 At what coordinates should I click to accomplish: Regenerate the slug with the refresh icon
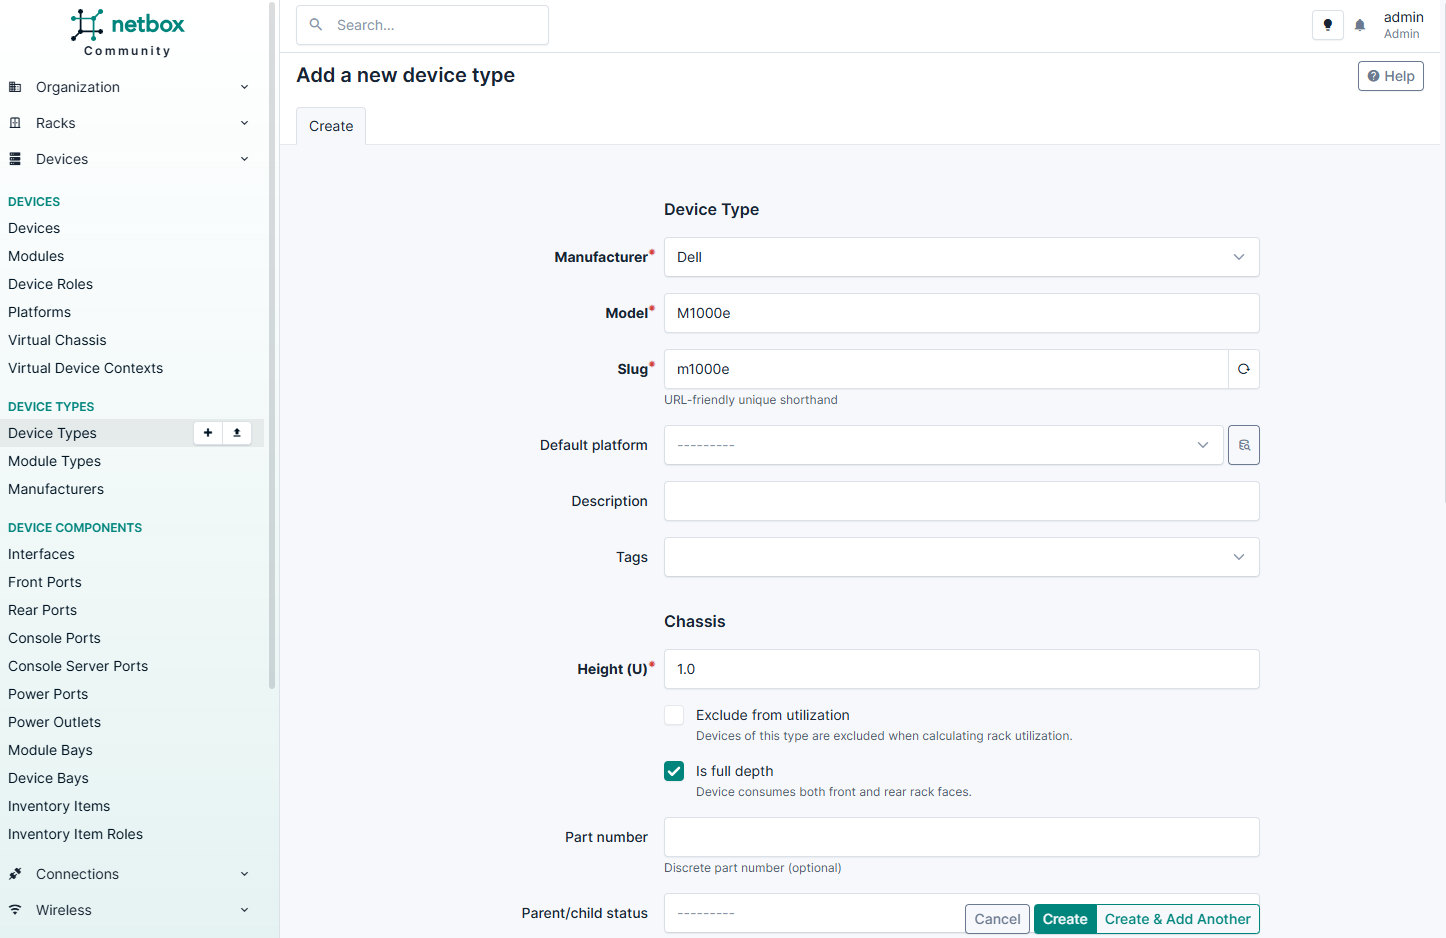[x=1243, y=369]
